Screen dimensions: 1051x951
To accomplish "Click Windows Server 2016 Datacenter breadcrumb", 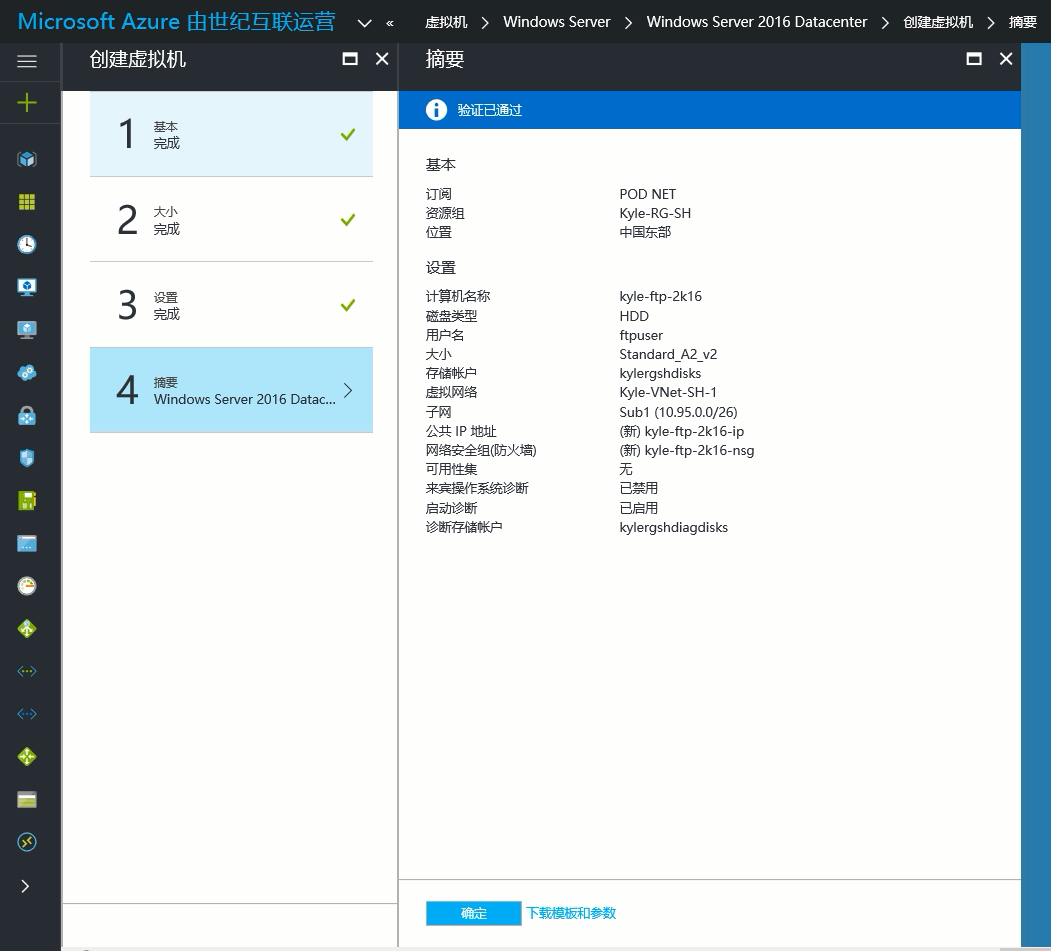I will coord(756,22).
